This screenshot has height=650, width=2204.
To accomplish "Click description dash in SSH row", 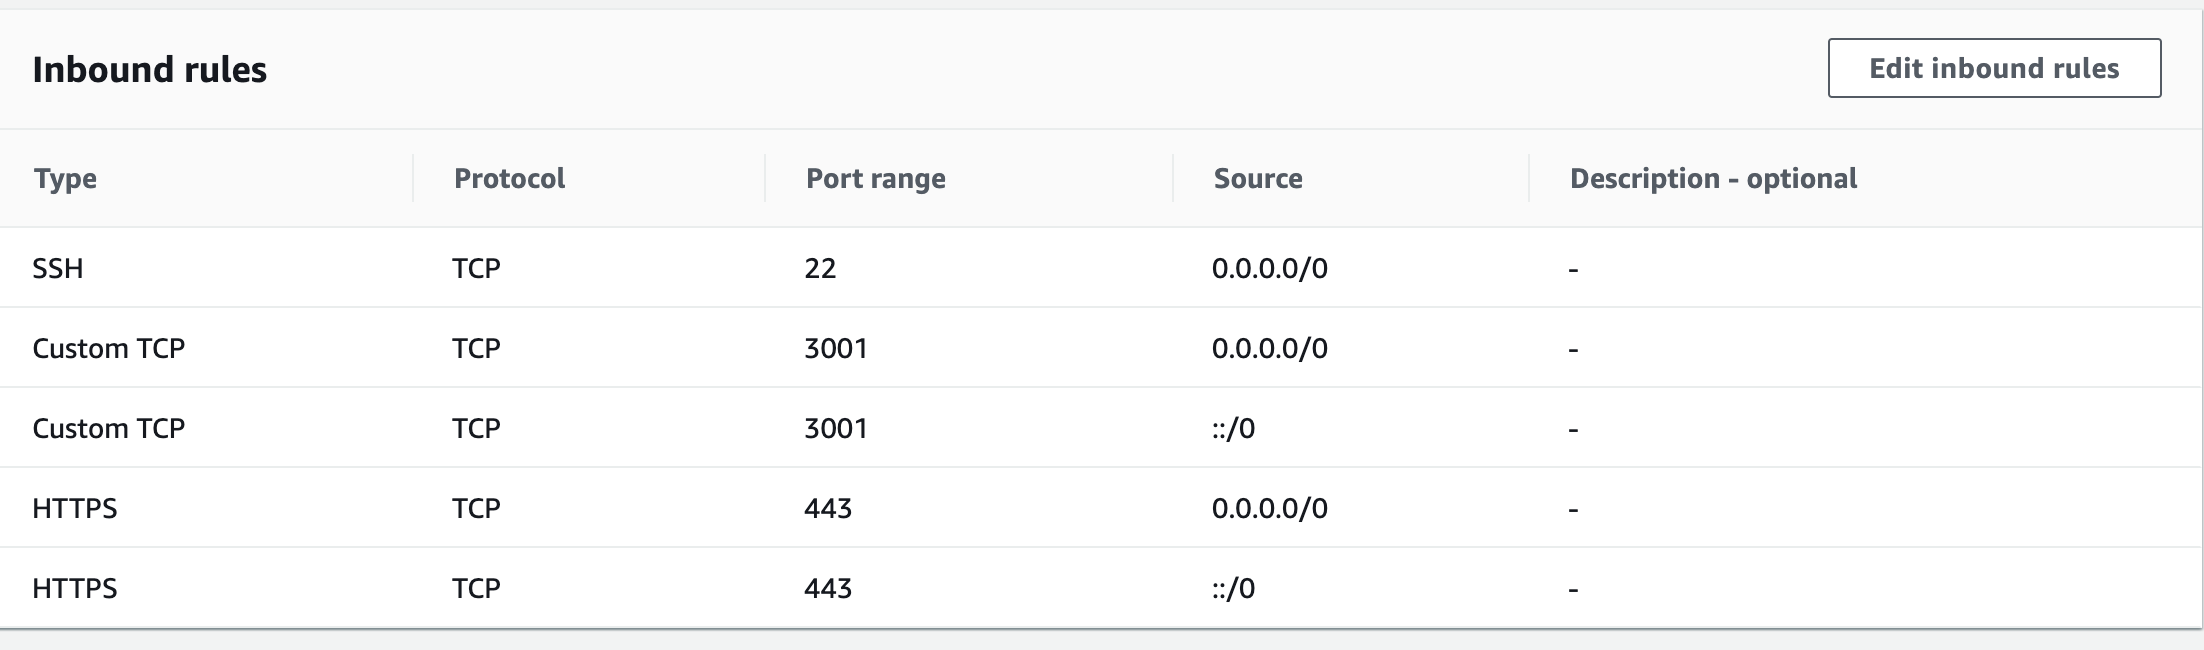I will coord(1573,269).
